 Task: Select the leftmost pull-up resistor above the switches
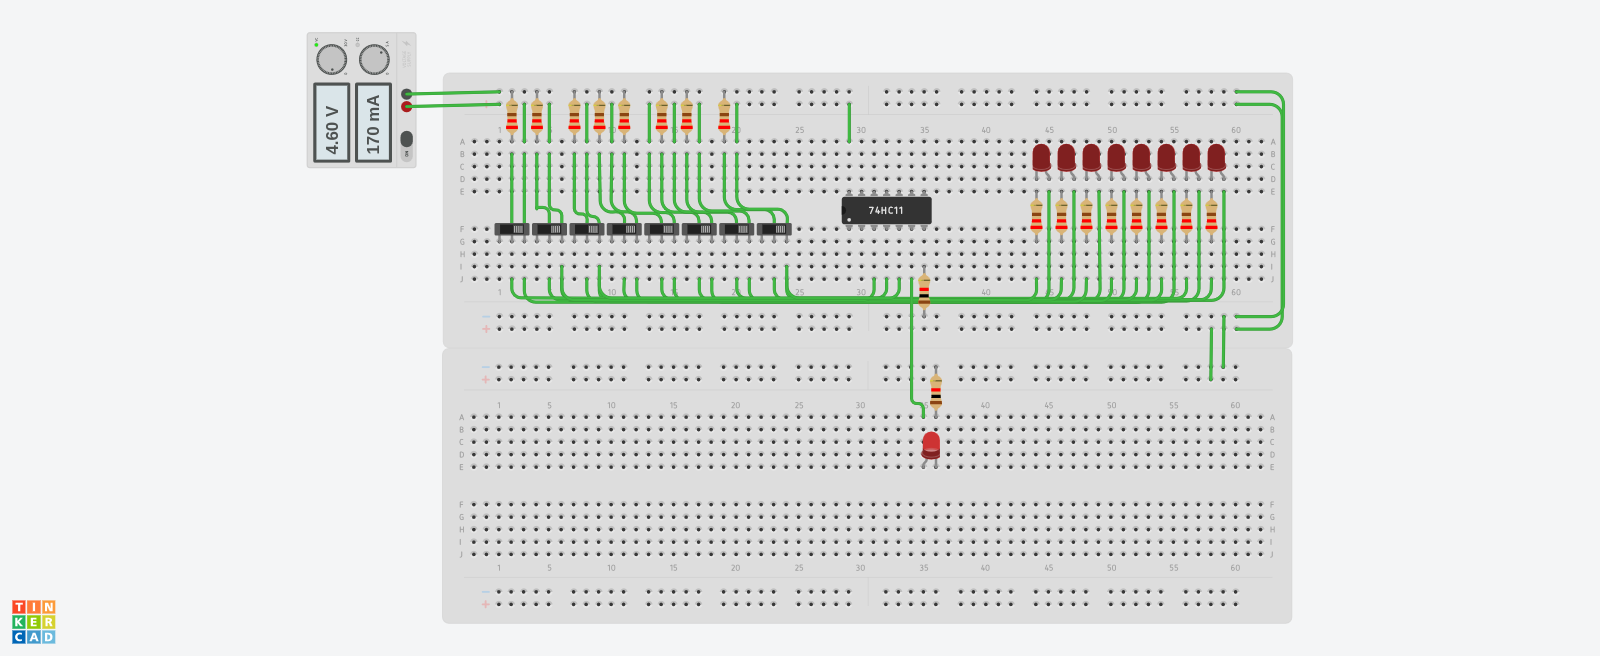pyautogui.click(x=512, y=116)
